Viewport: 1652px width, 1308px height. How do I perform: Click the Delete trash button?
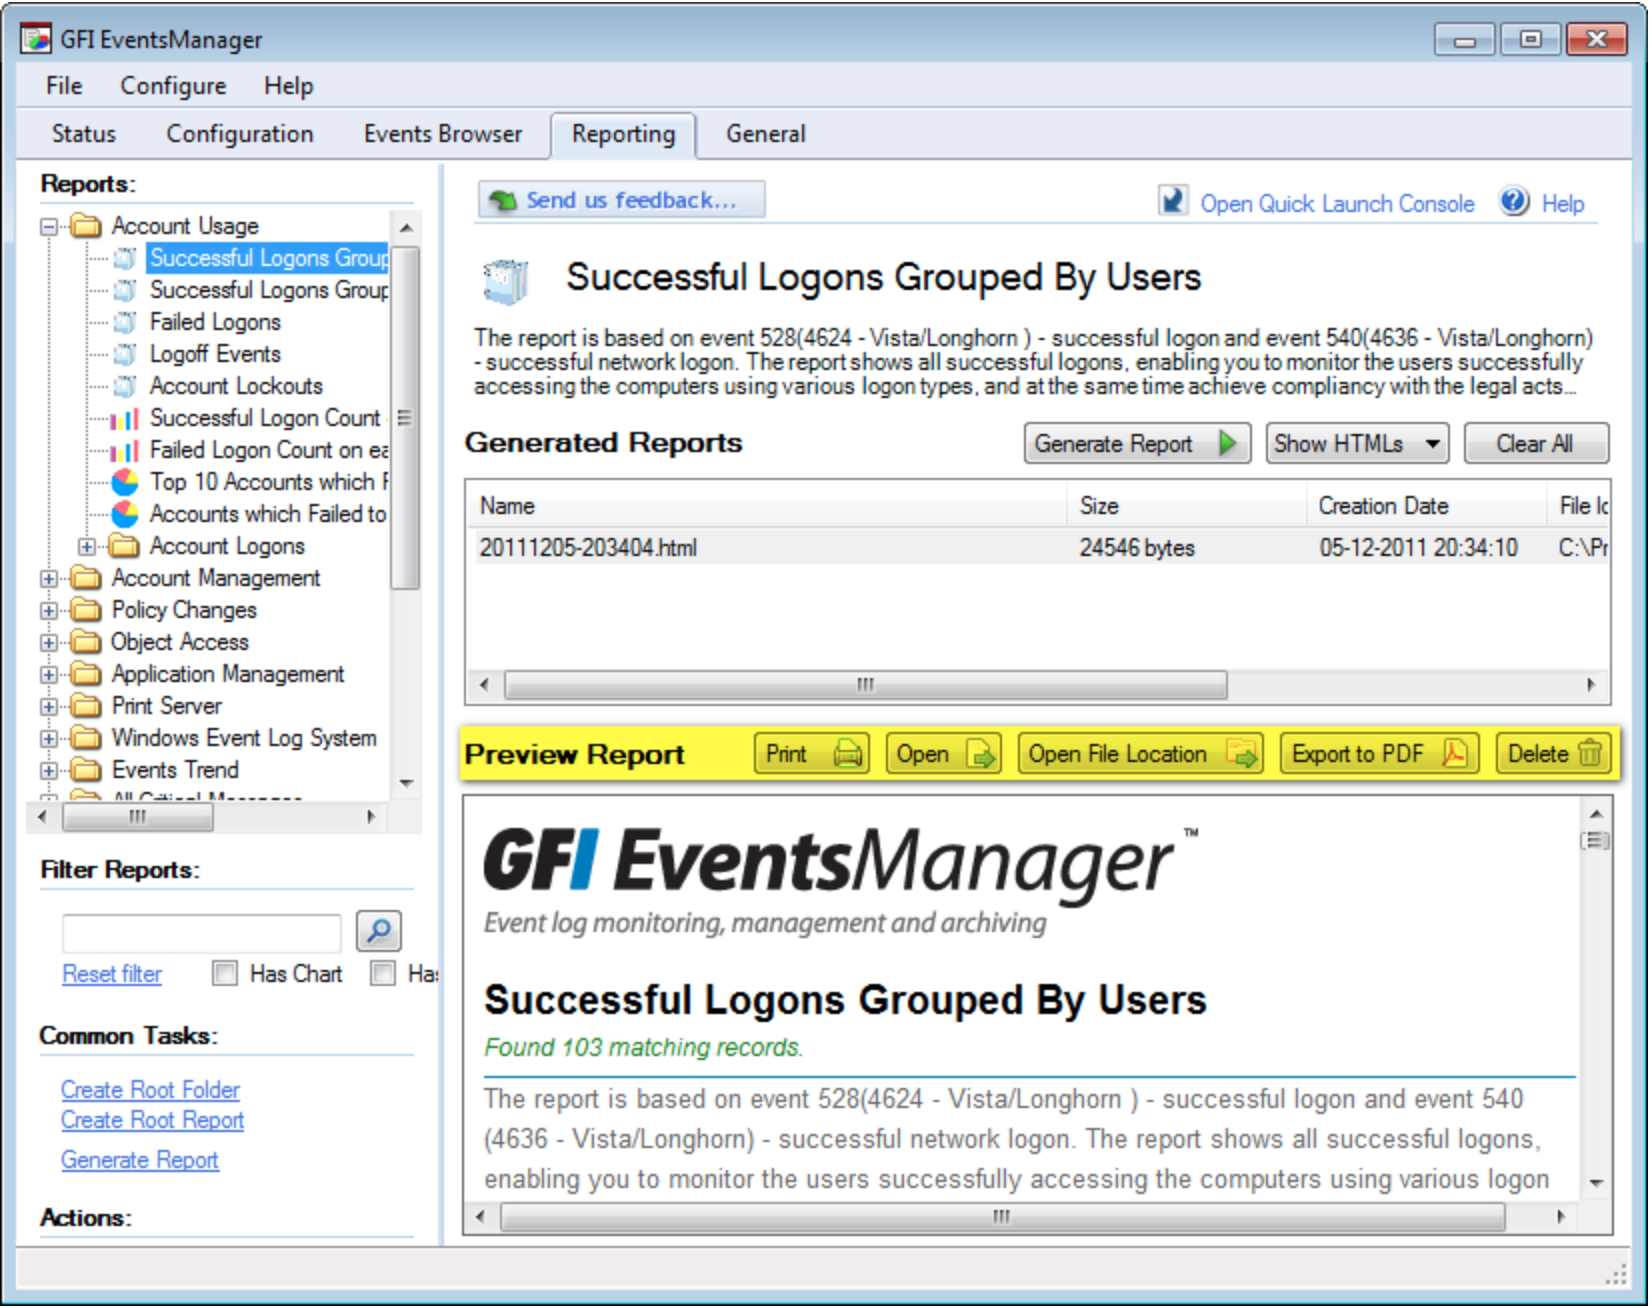point(1555,755)
